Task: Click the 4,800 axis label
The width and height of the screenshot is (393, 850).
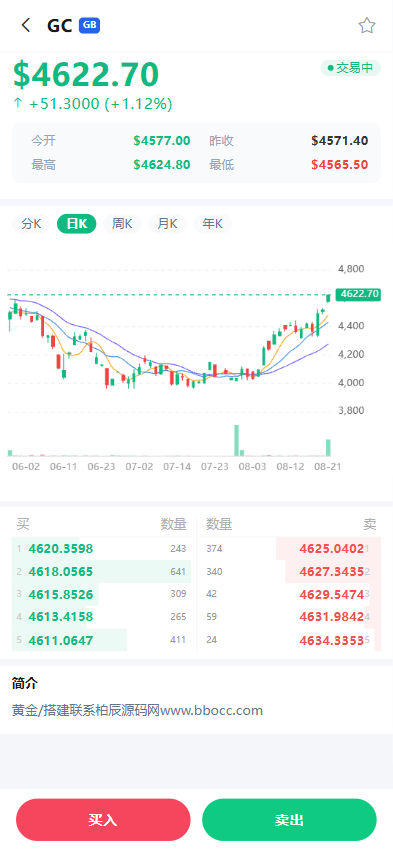Action: [x=351, y=269]
